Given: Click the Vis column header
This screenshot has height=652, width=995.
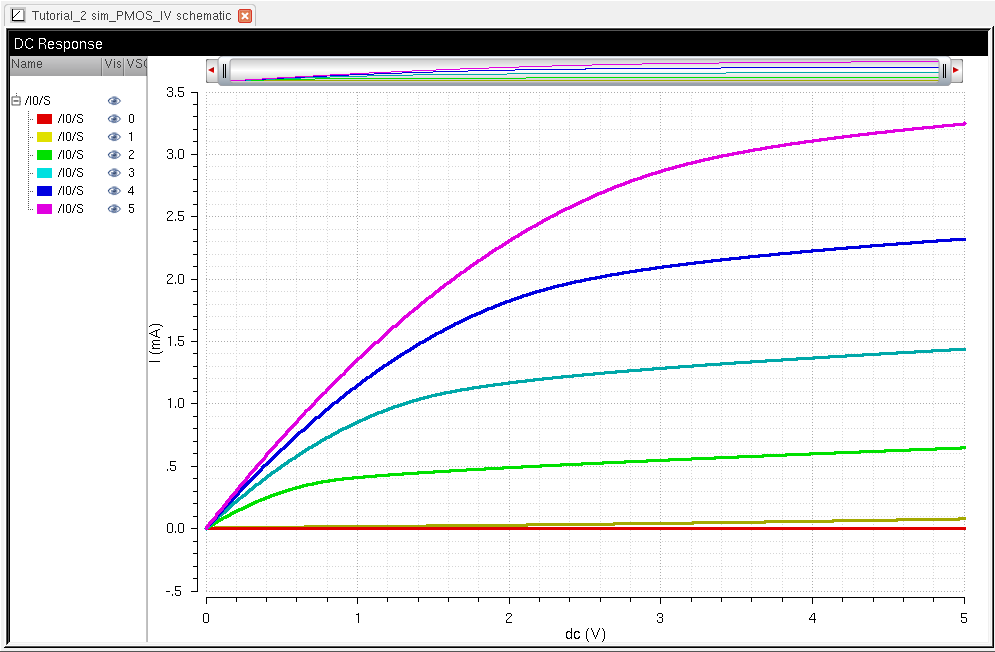Looking at the screenshot, I should coord(112,64).
